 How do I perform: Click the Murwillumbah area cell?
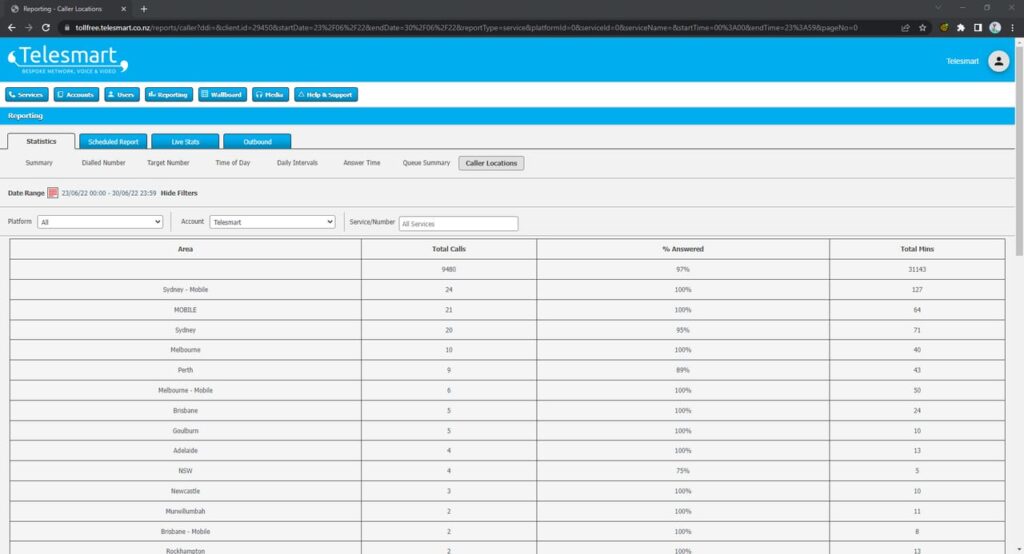point(185,512)
